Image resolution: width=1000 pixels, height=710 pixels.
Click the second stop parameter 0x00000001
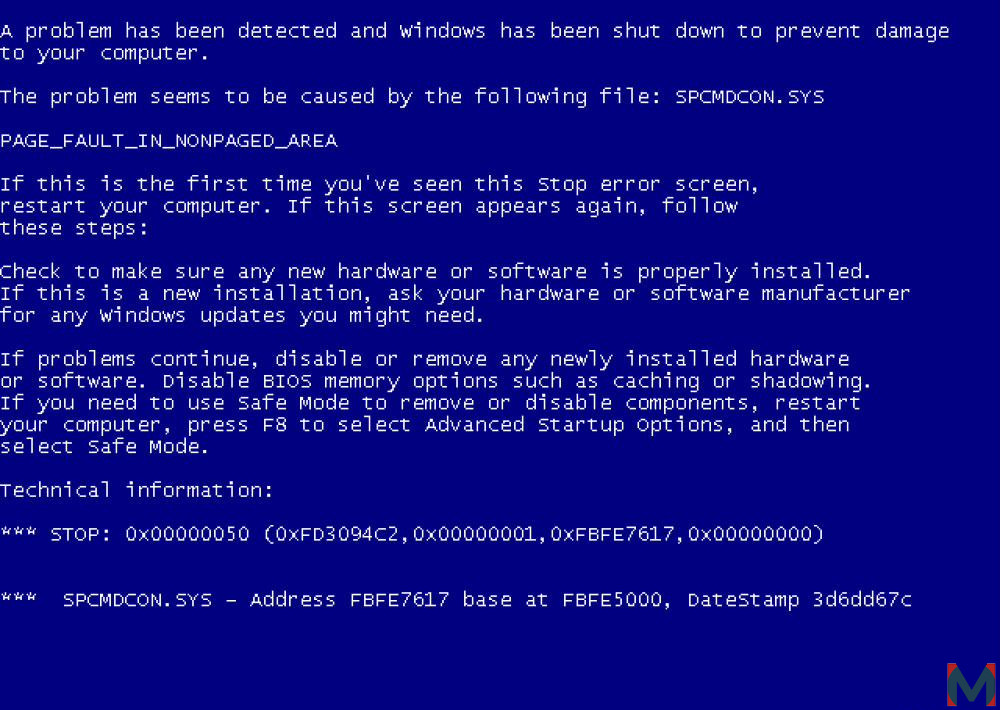(474, 534)
